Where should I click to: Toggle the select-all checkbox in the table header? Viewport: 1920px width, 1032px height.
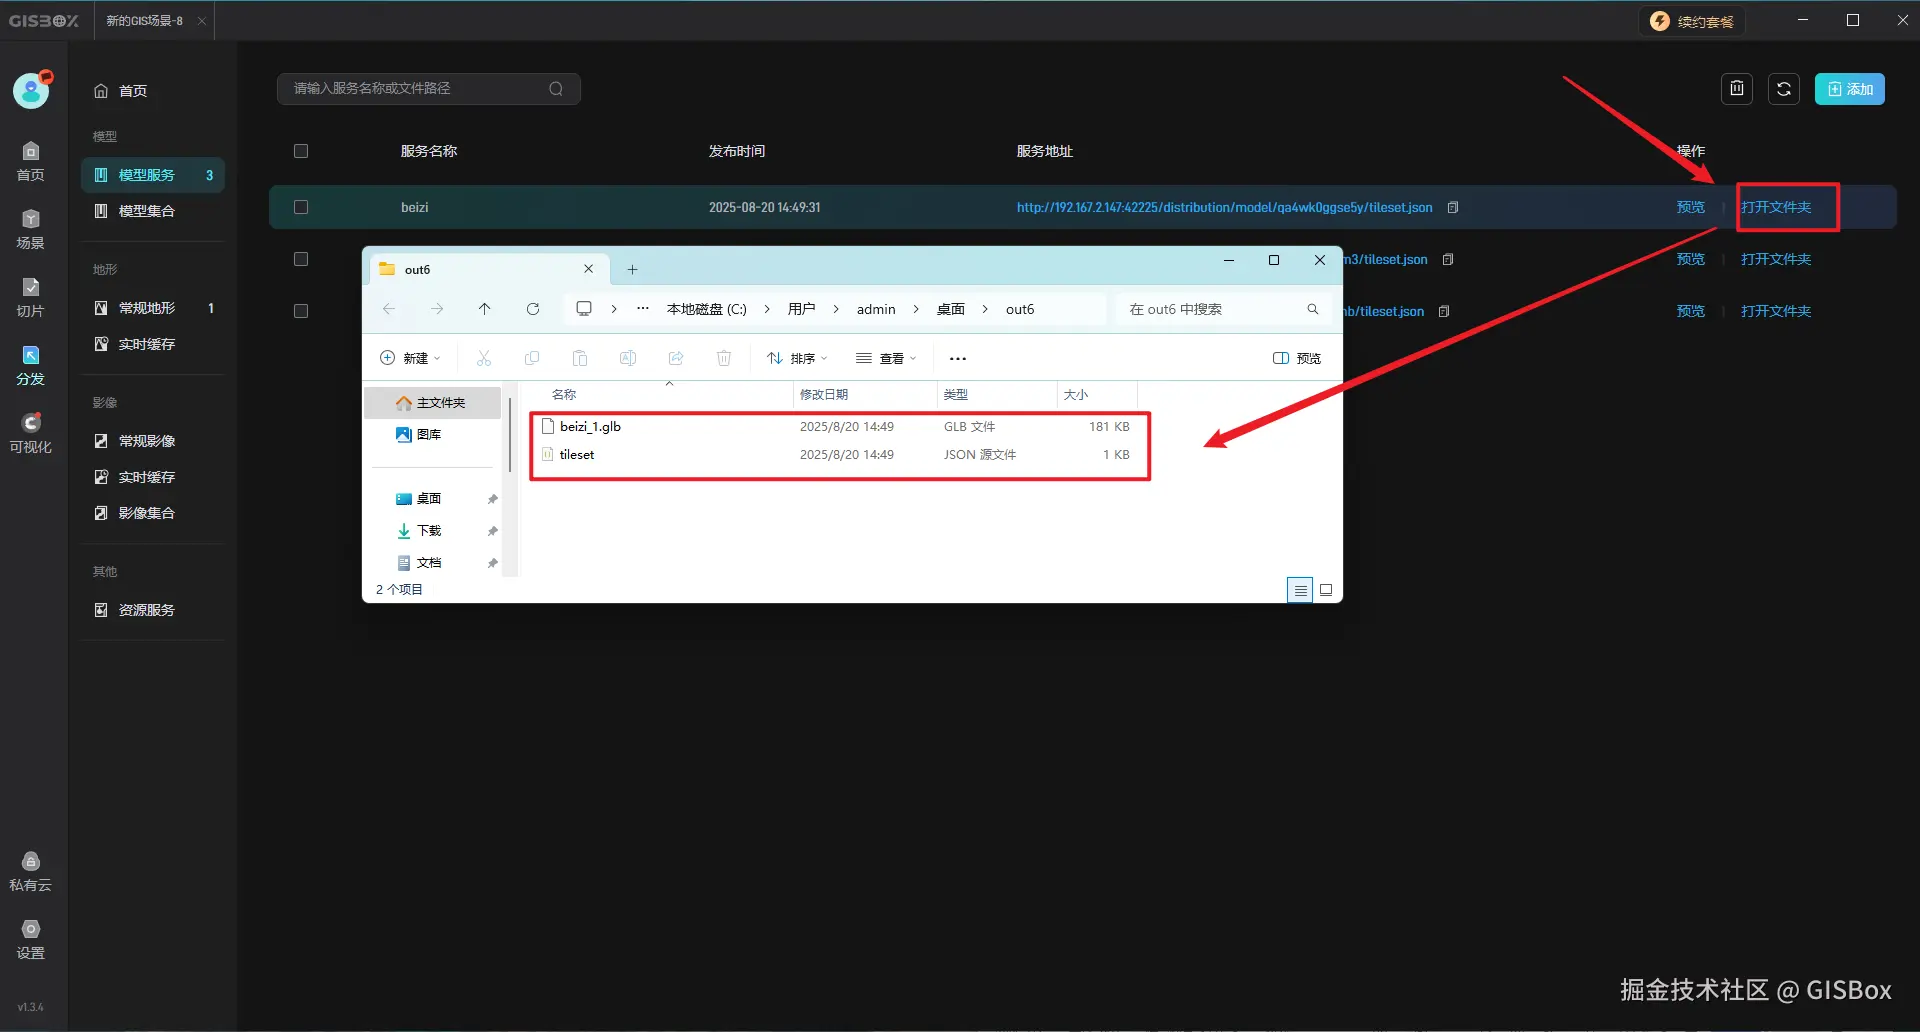tap(301, 151)
